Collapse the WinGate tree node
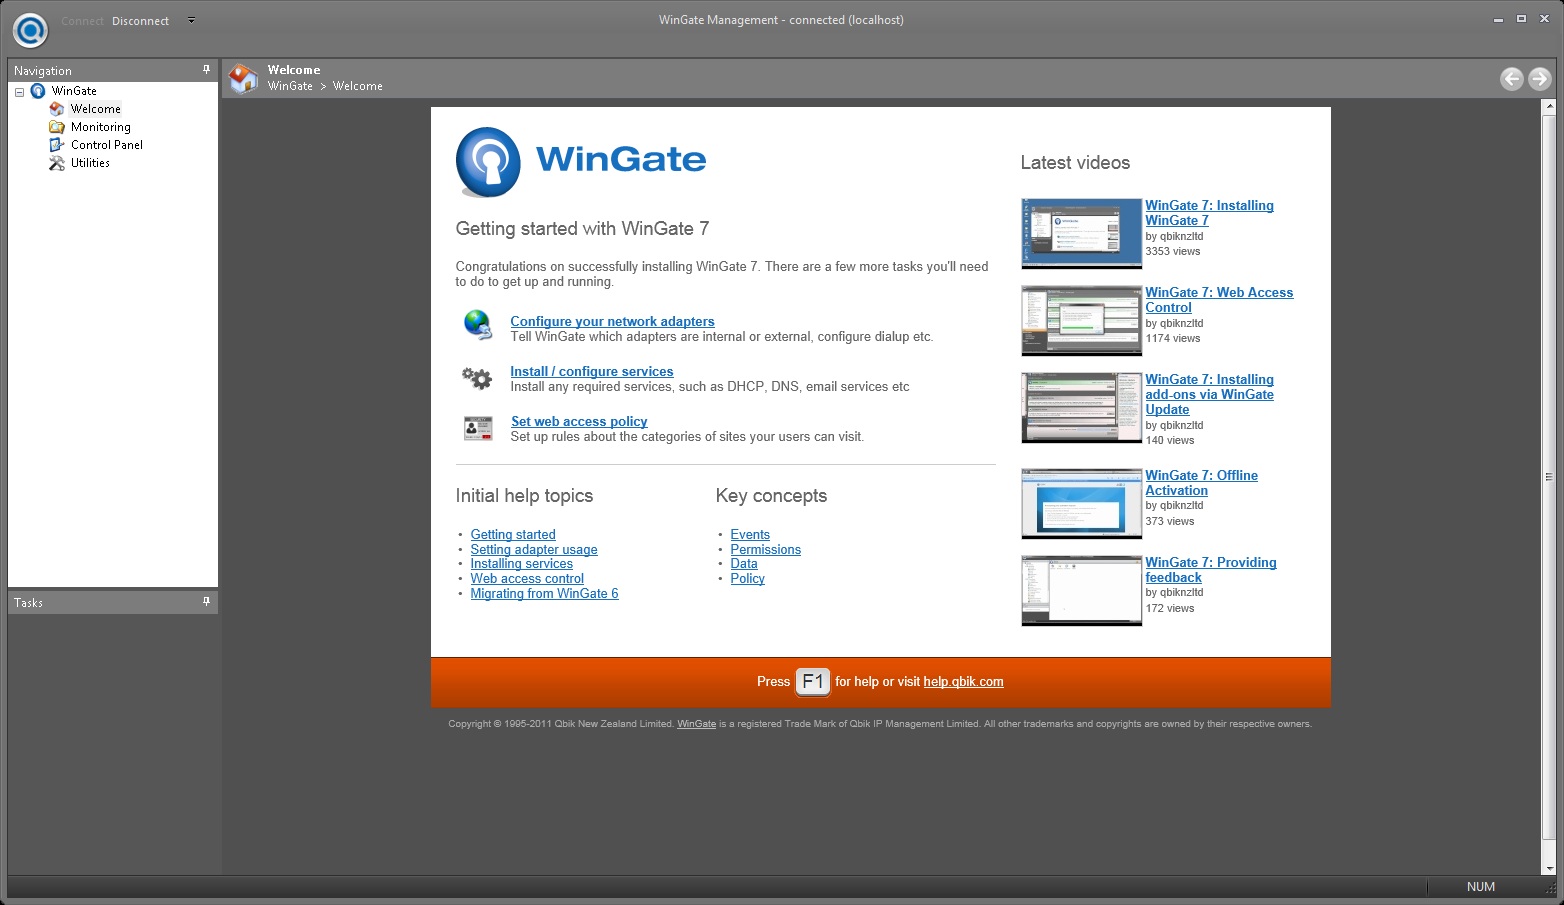Image resolution: width=1564 pixels, height=905 pixels. tap(19, 92)
